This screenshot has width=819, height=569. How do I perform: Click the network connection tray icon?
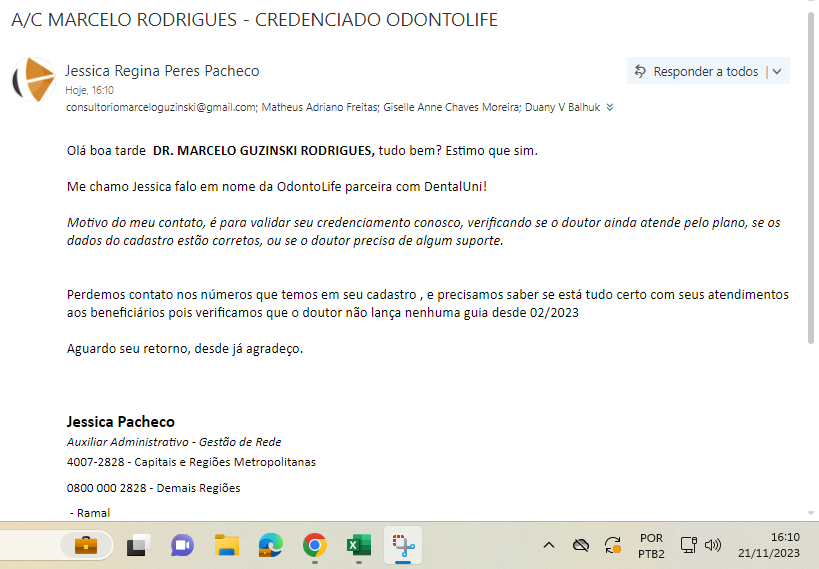(688, 545)
